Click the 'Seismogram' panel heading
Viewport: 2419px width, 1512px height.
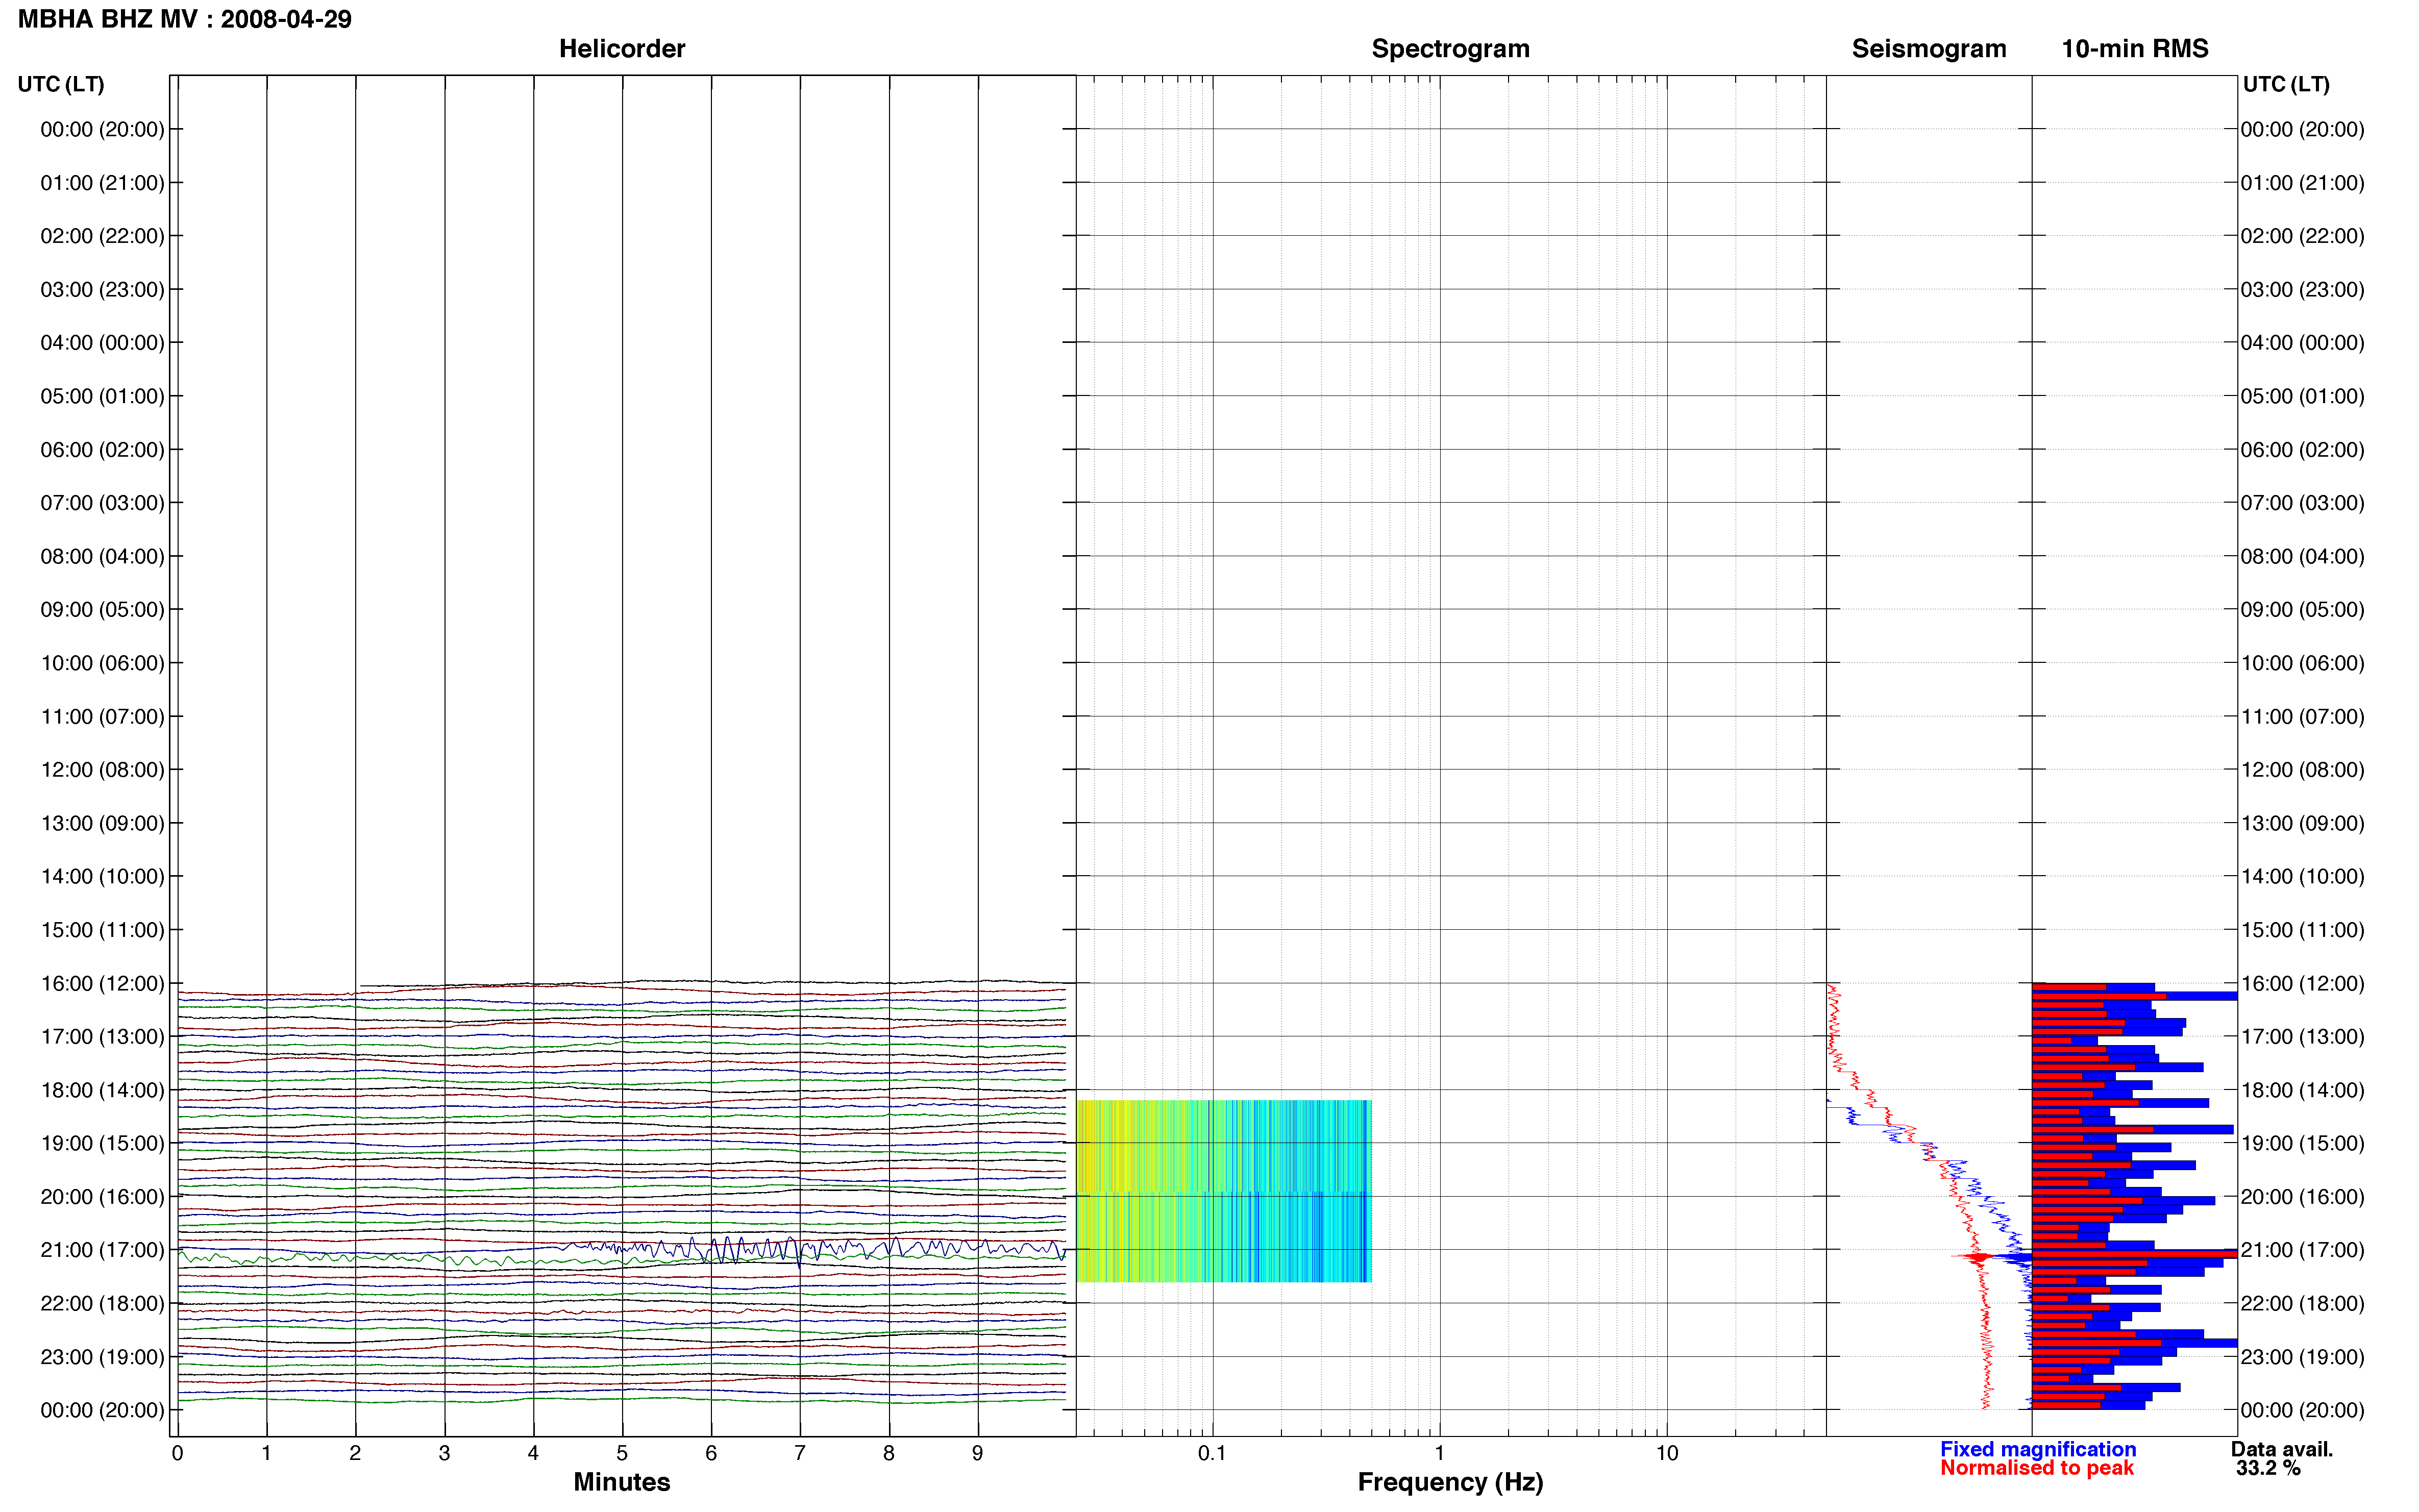[x=1929, y=48]
